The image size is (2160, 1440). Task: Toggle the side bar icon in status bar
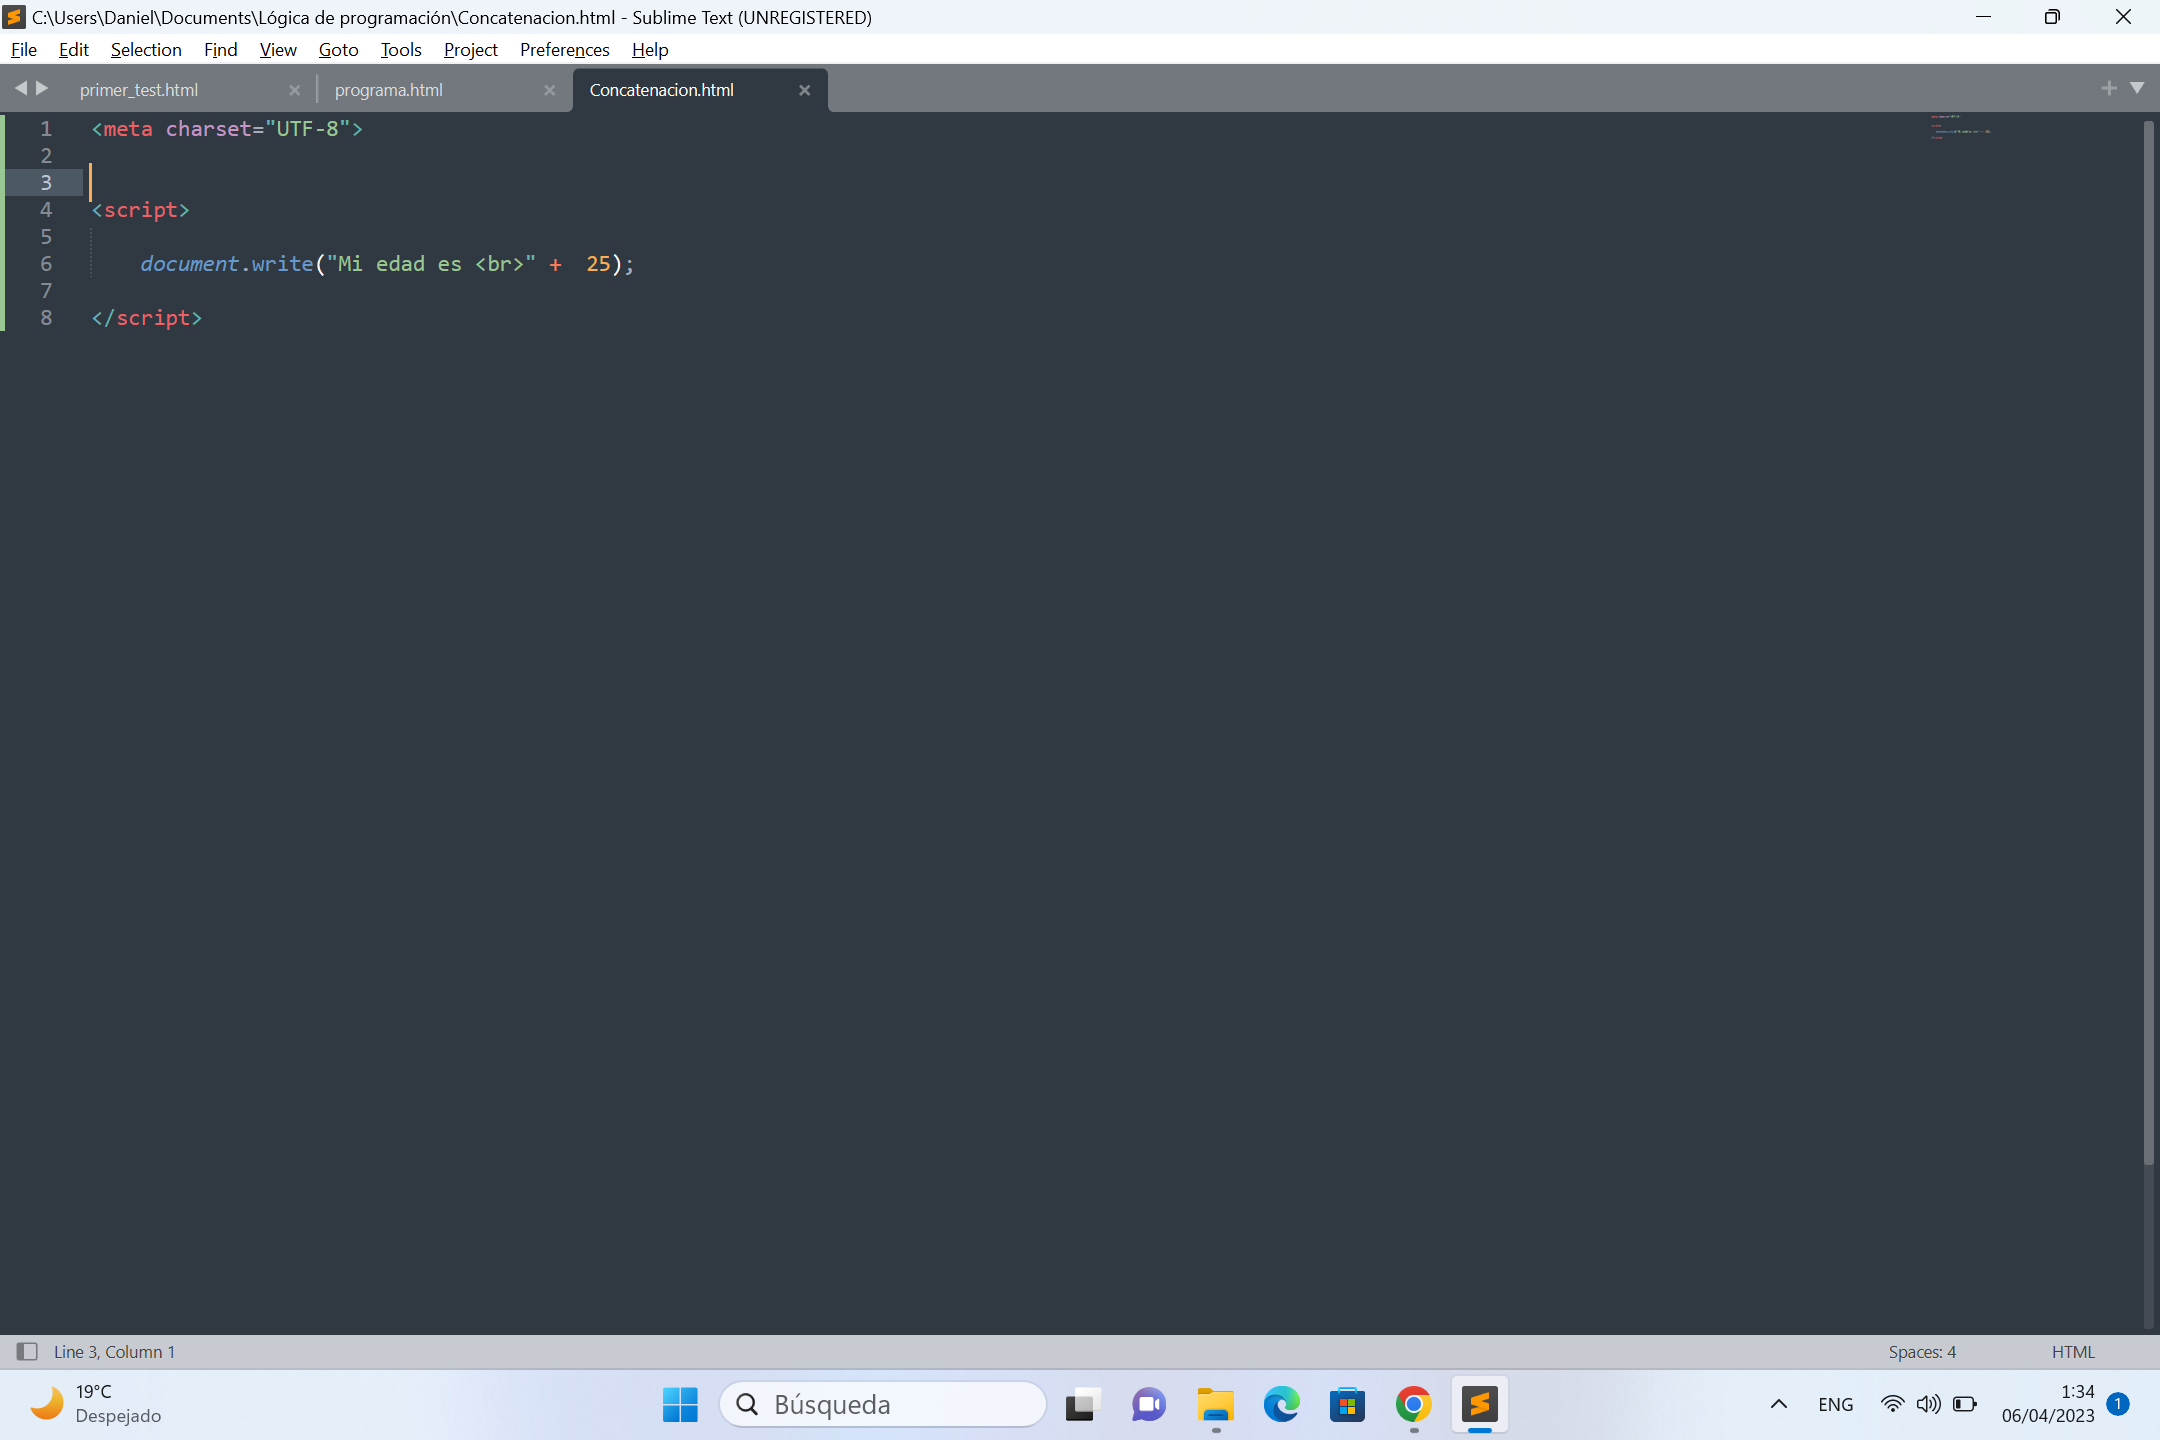tap(27, 1352)
